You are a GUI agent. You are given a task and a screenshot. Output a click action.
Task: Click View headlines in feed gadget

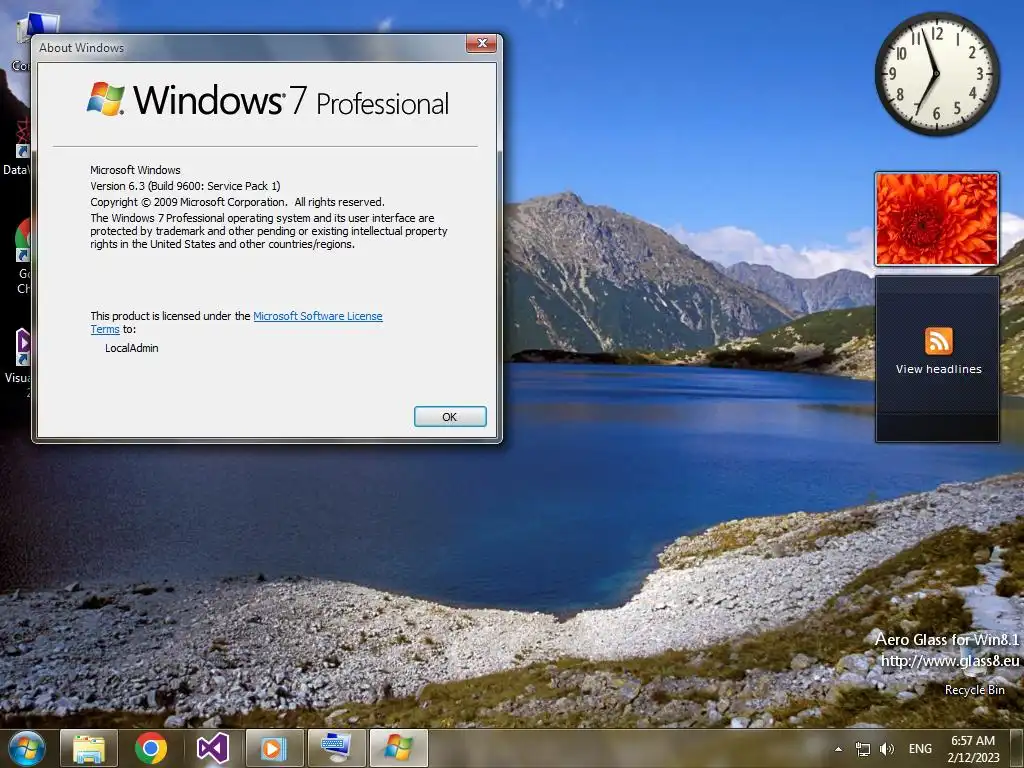pos(938,369)
